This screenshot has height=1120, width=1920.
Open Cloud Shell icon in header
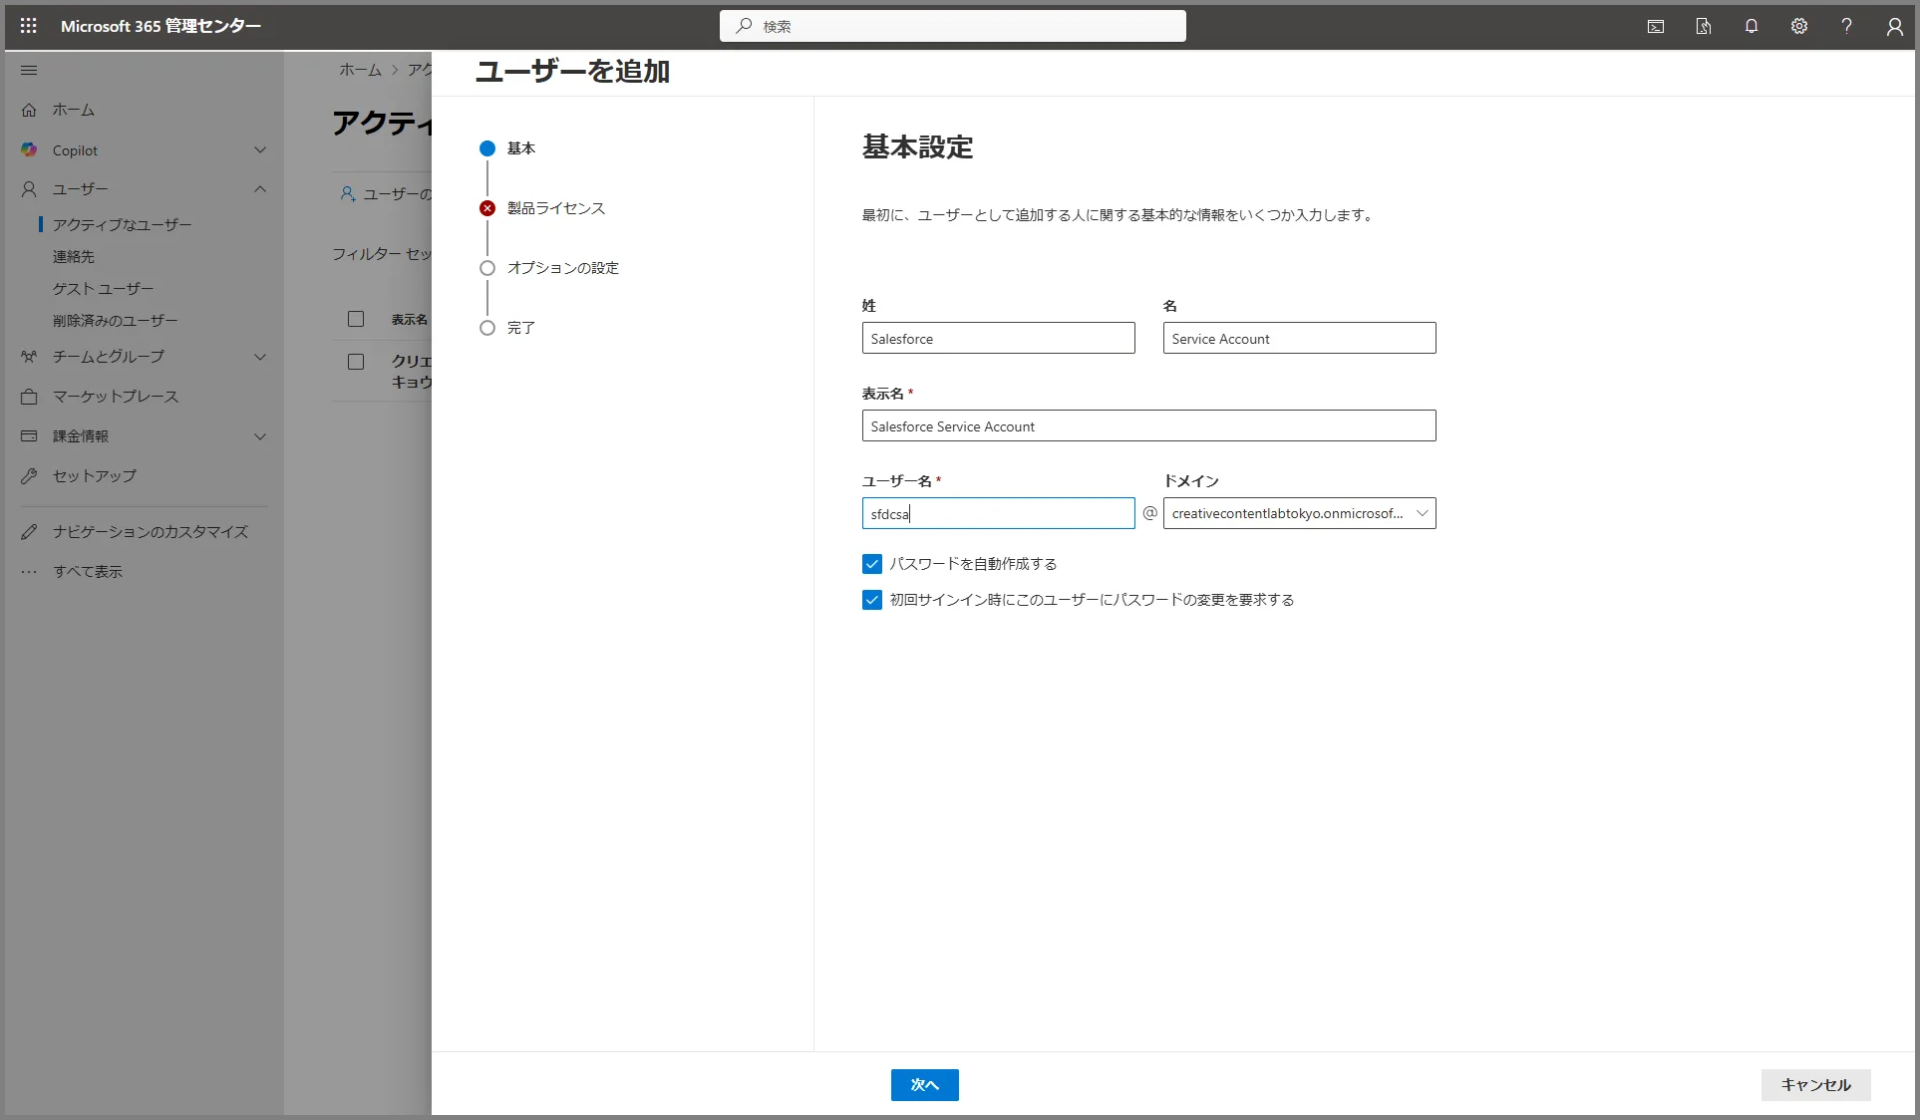pyautogui.click(x=1655, y=27)
